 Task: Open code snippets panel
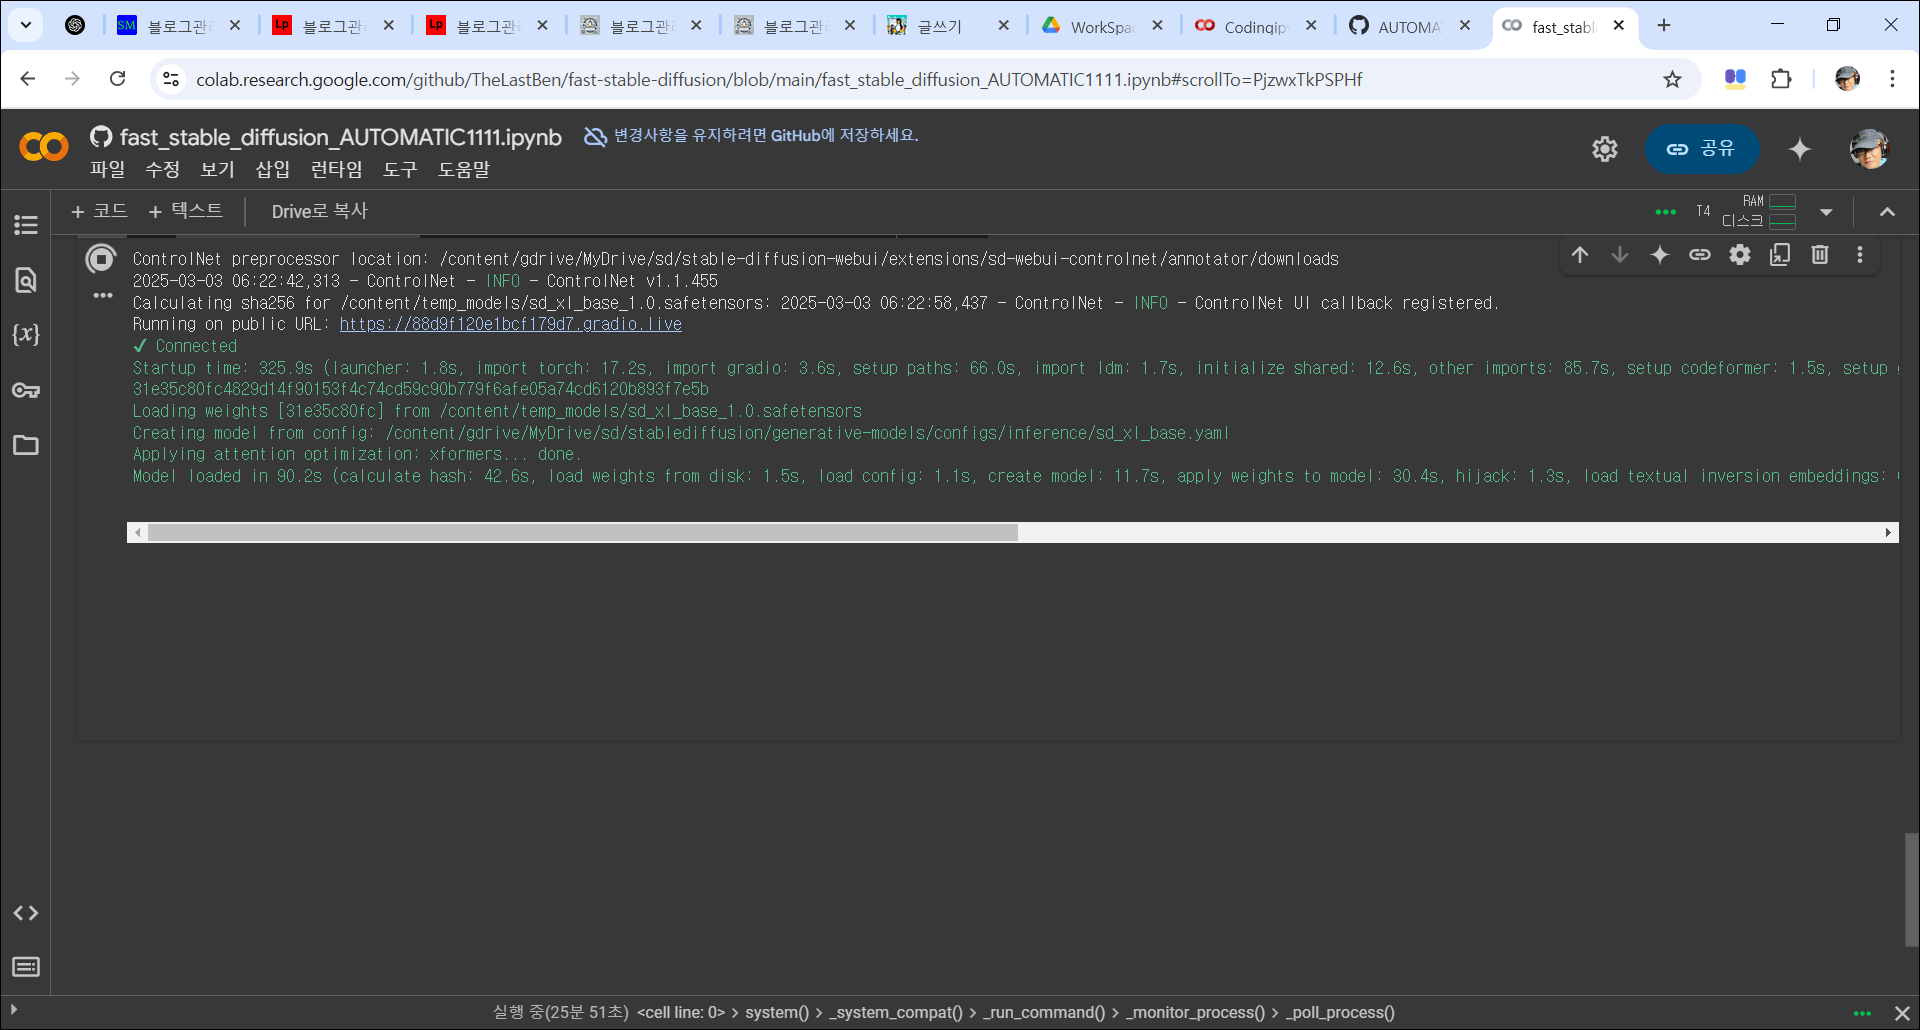(x=26, y=913)
